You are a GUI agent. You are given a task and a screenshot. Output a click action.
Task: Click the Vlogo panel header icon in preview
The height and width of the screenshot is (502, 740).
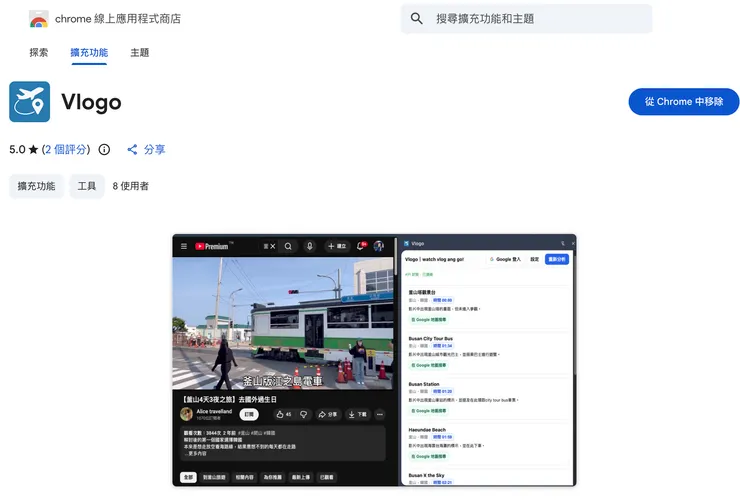pyautogui.click(x=406, y=243)
